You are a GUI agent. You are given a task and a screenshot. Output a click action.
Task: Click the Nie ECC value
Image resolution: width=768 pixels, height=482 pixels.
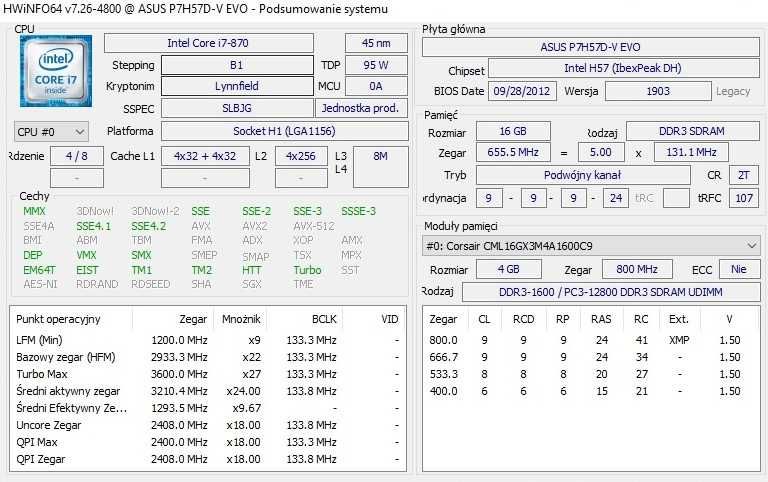coord(739,269)
